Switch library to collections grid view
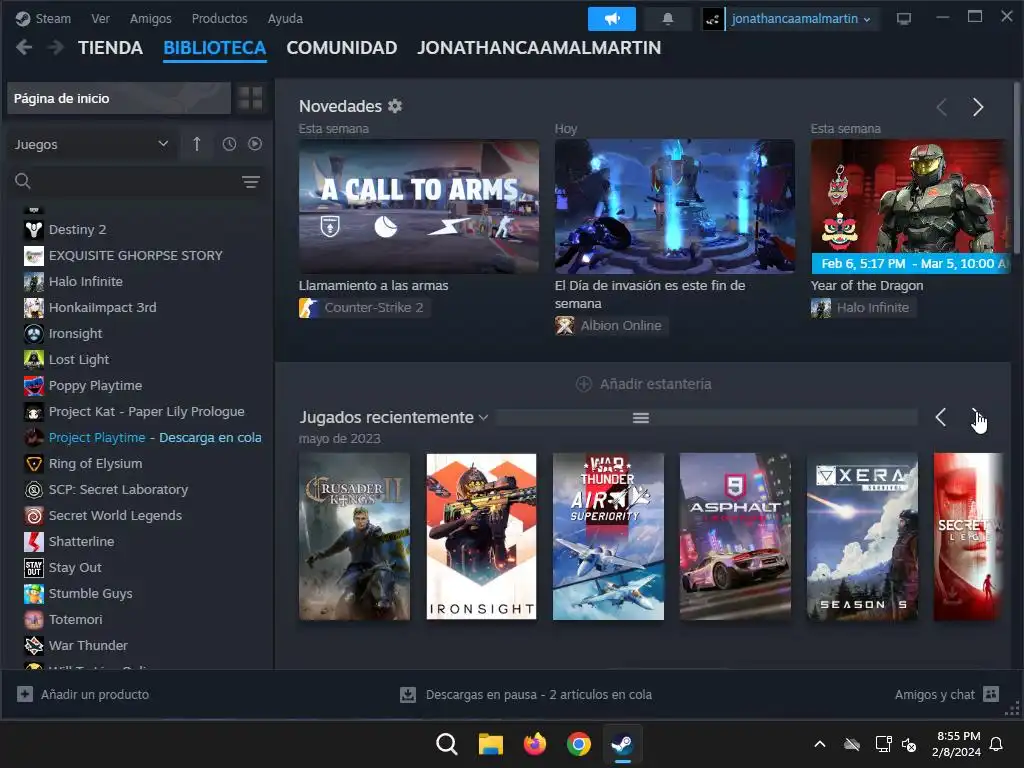Image resolution: width=1024 pixels, height=768 pixels. coord(250,98)
